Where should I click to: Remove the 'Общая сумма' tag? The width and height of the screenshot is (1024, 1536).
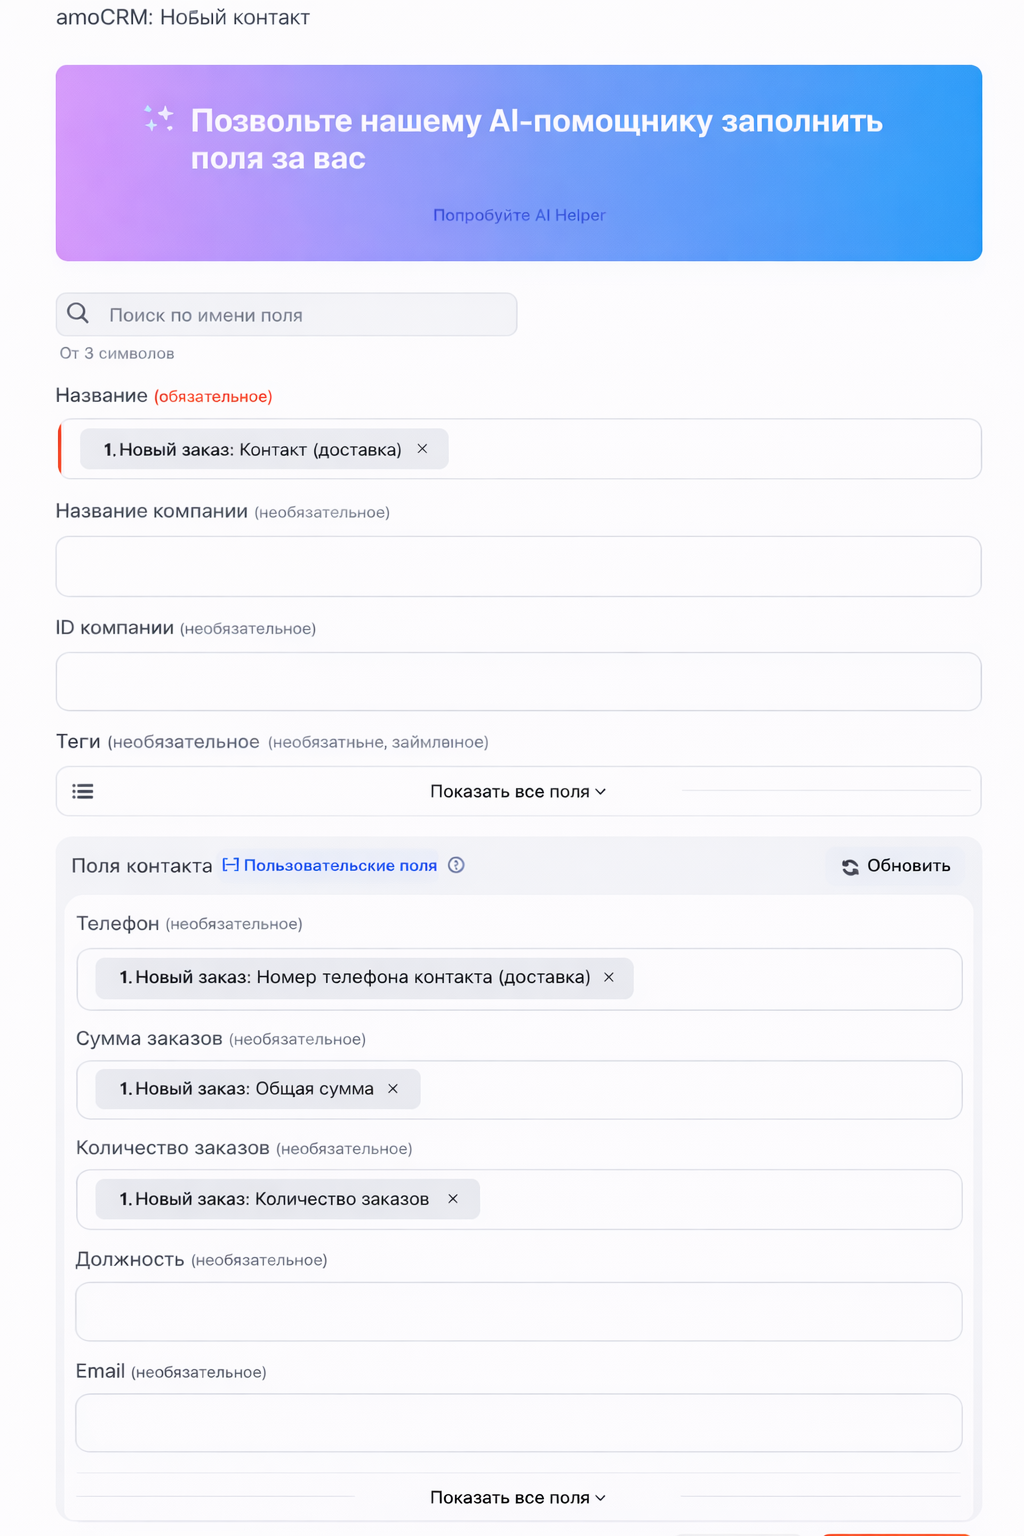tap(393, 1089)
